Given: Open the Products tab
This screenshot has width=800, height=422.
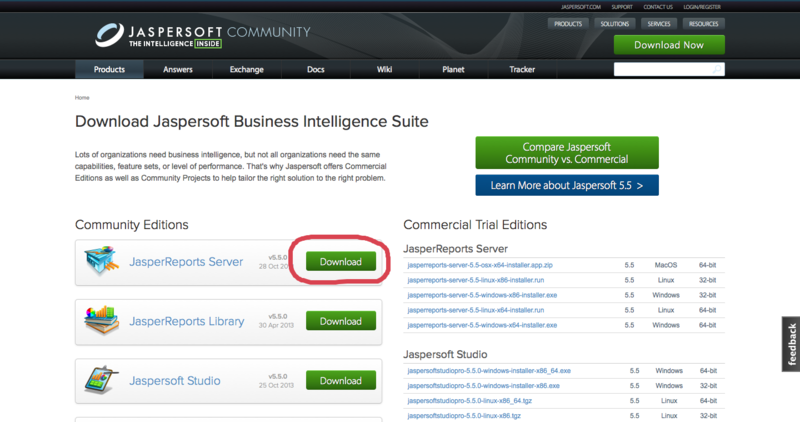Looking at the screenshot, I should tap(109, 69).
